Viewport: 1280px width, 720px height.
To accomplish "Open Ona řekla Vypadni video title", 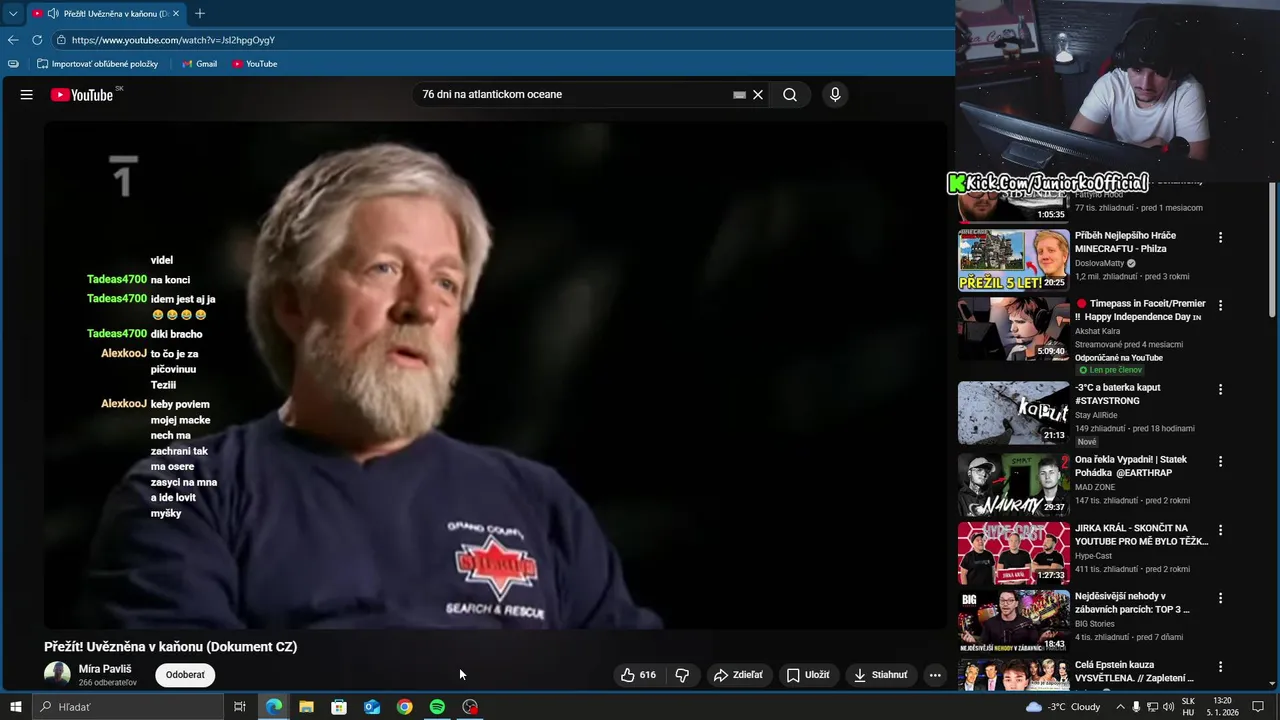I will tap(1131, 466).
